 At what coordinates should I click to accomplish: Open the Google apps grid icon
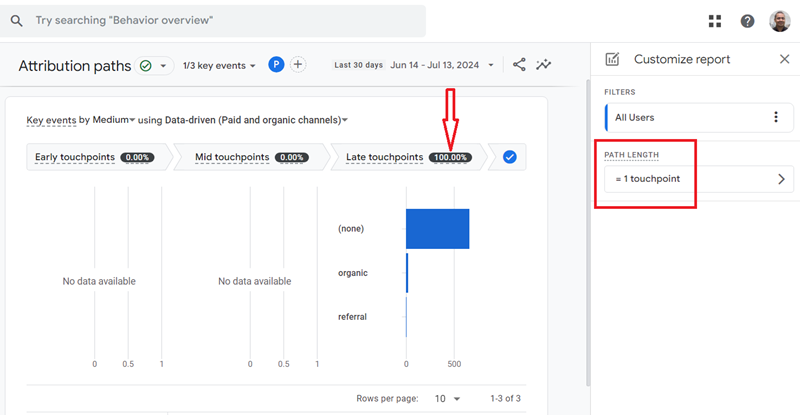click(715, 21)
